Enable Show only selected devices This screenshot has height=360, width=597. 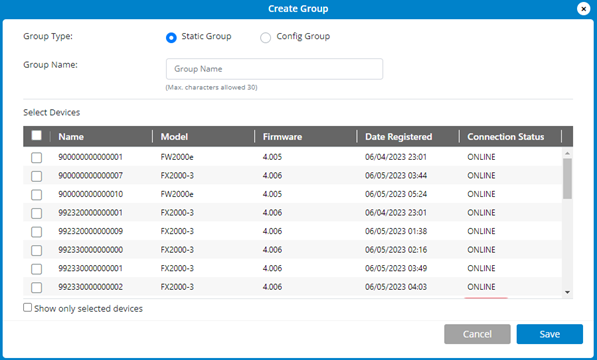[x=27, y=307]
